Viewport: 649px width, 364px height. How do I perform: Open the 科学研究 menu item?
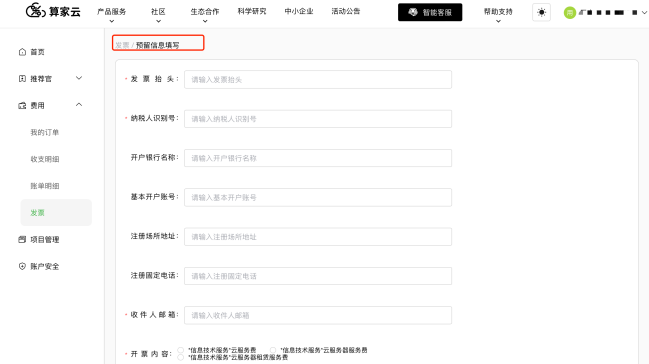tap(252, 12)
